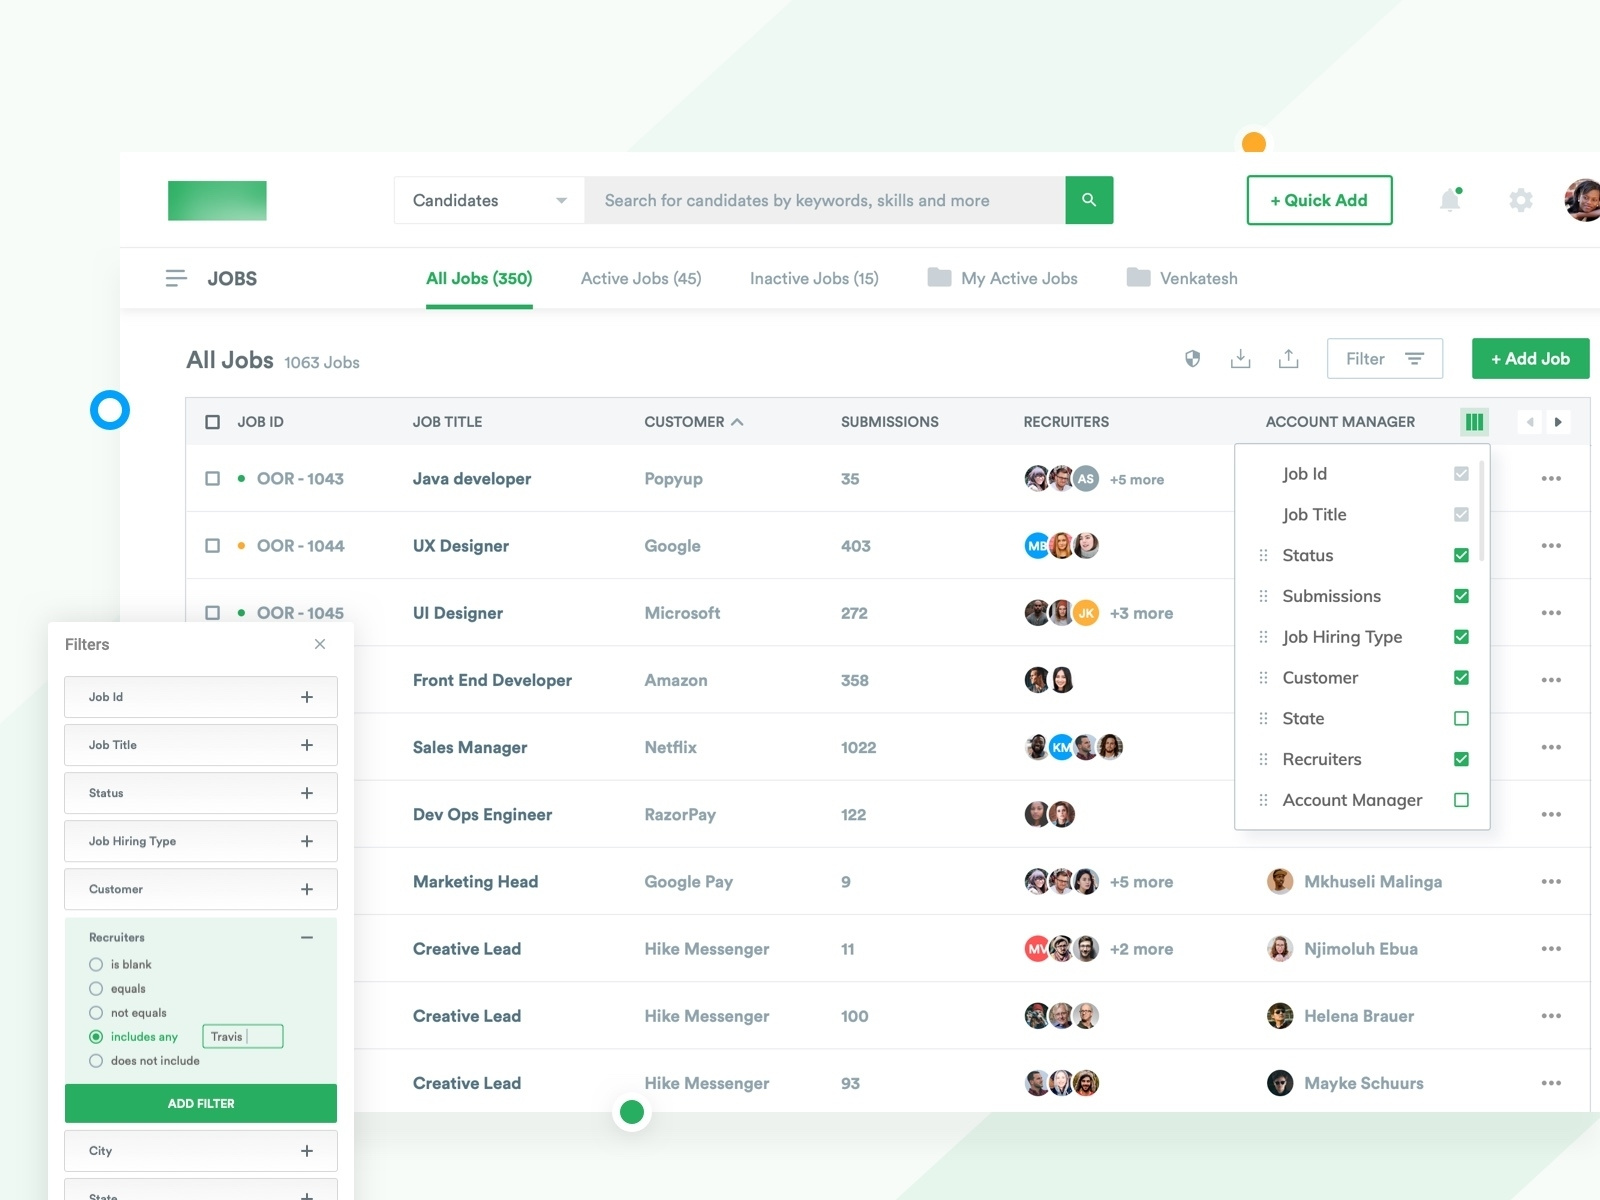
Task: Collapse the Recruiters filter
Action: [307, 937]
